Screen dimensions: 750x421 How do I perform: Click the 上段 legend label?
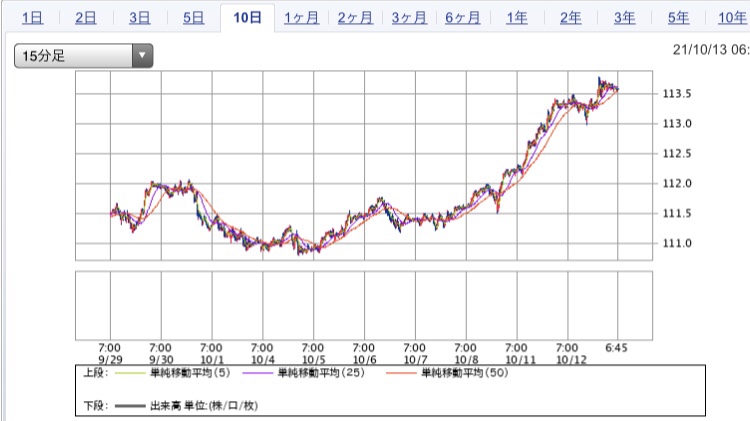click(x=96, y=373)
